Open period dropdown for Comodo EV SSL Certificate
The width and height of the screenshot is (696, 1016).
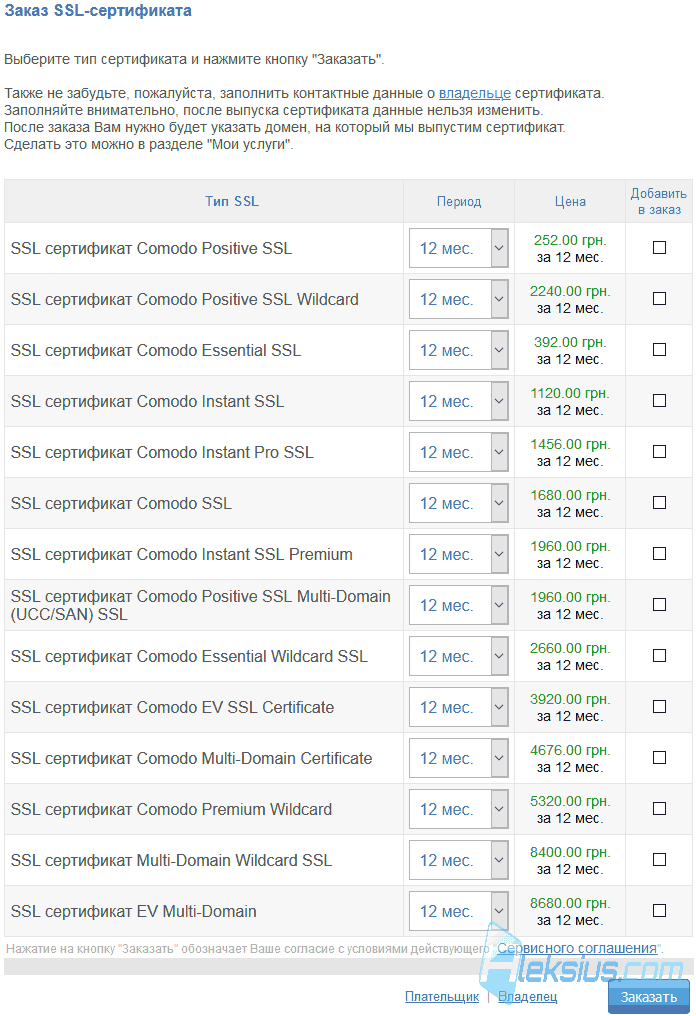[459, 708]
